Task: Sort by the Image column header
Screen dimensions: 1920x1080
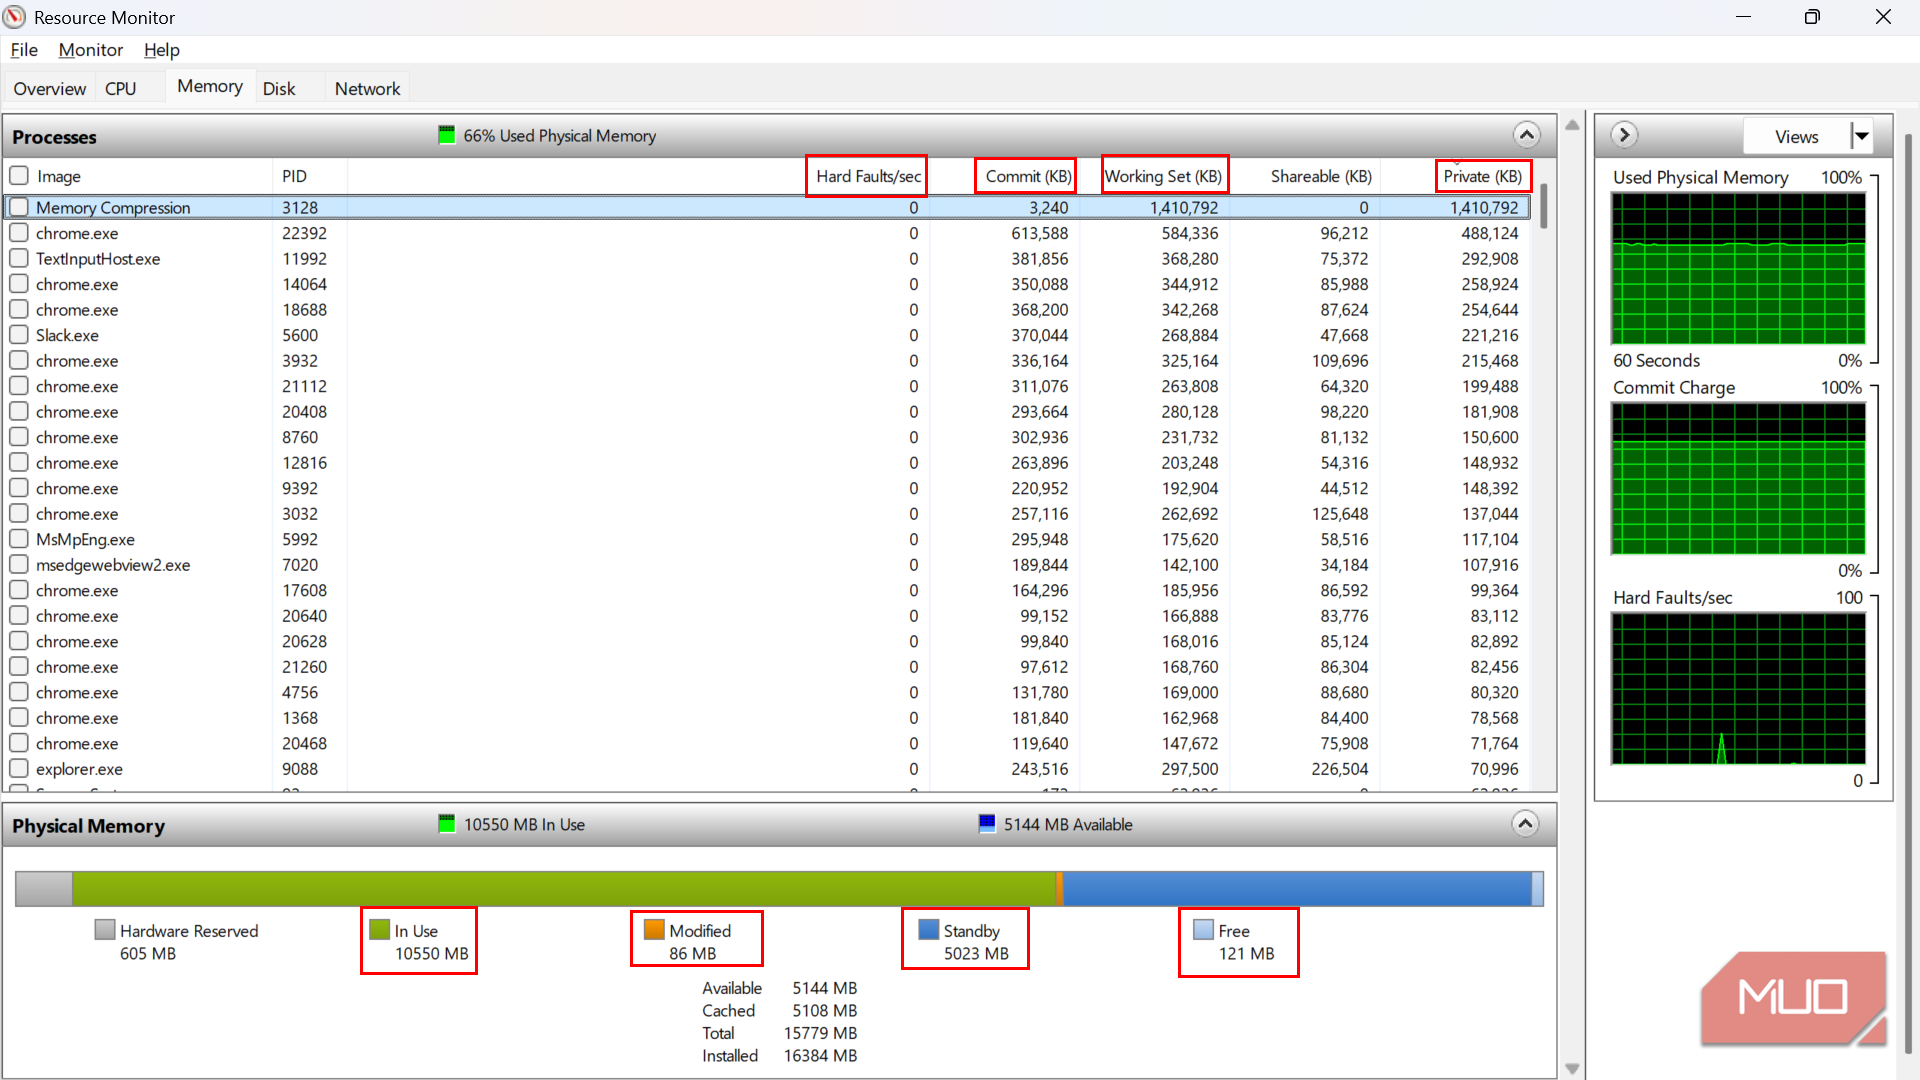Action: tap(59, 176)
